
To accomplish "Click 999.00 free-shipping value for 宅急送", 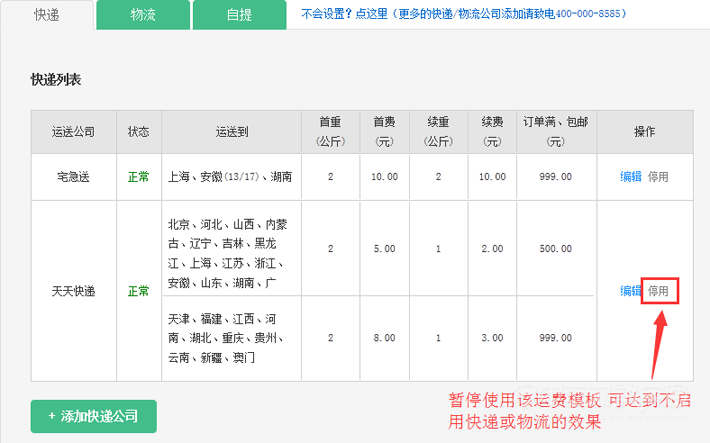I will tap(556, 177).
